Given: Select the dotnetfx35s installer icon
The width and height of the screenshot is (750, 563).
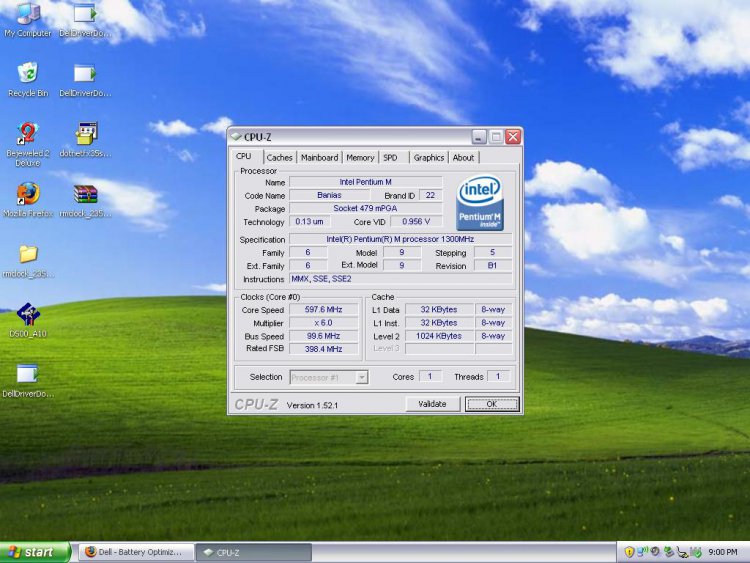Looking at the screenshot, I should pyautogui.click(x=86, y=140).
